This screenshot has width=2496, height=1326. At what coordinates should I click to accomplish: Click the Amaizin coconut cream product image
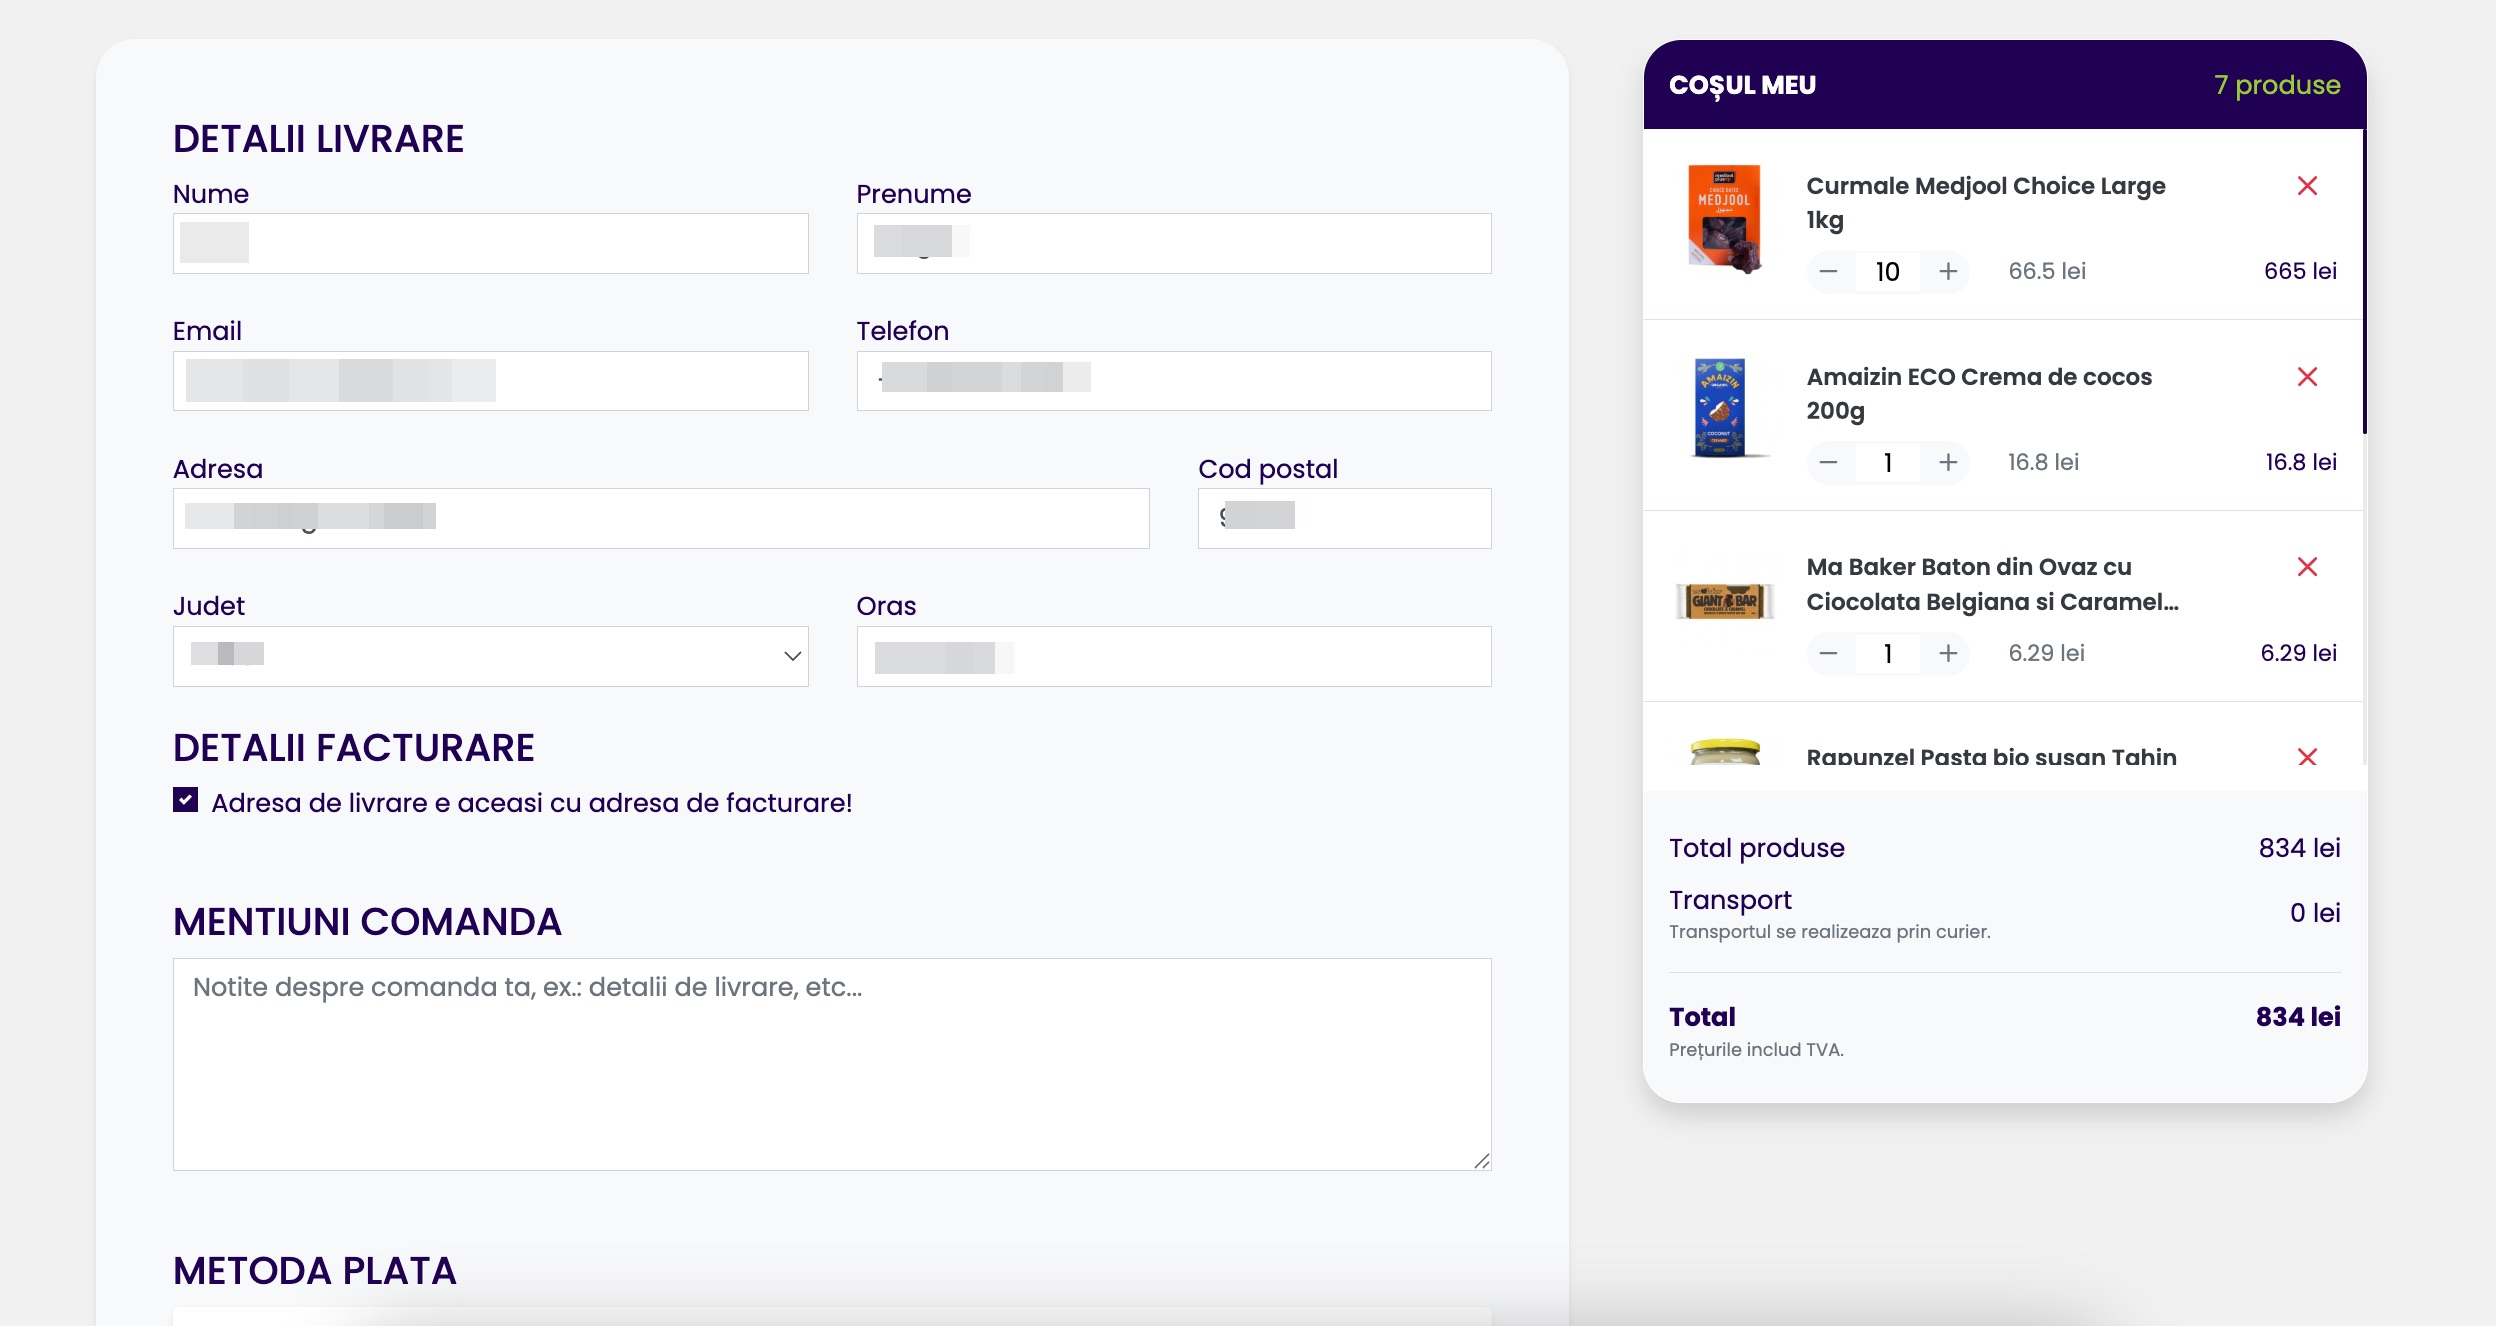point(1721,408)
